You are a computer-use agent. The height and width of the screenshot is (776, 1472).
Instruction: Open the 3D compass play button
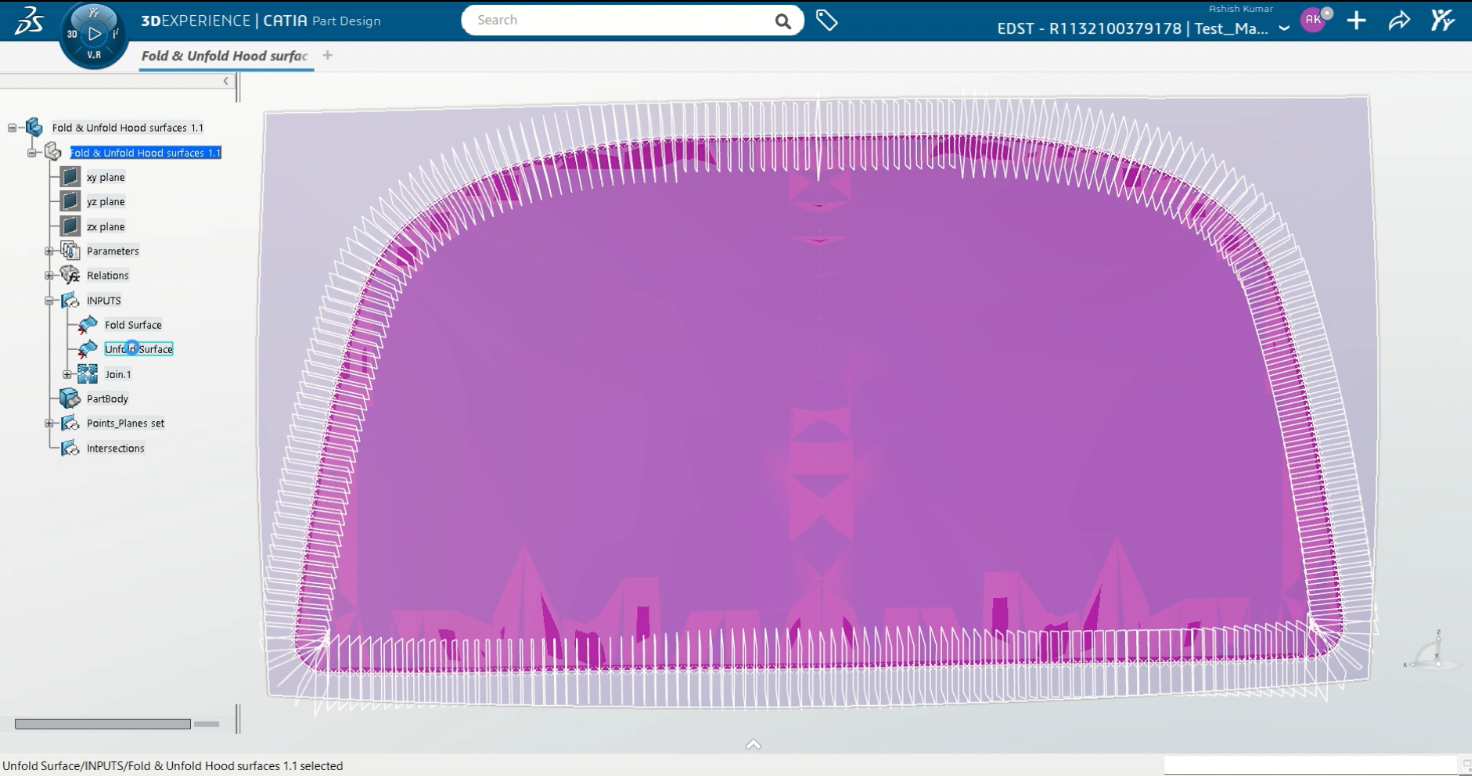94,33
